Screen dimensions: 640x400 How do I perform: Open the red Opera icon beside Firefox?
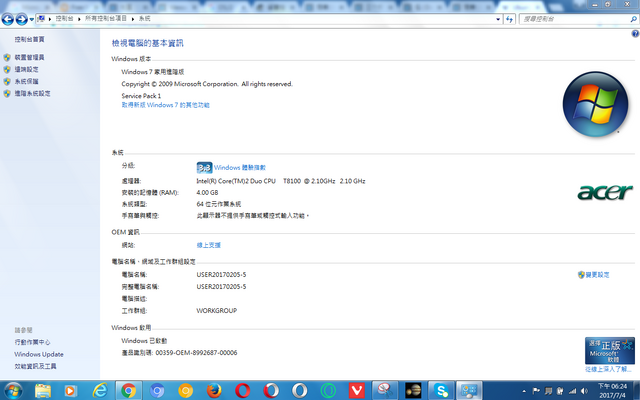tap(242, 391)
